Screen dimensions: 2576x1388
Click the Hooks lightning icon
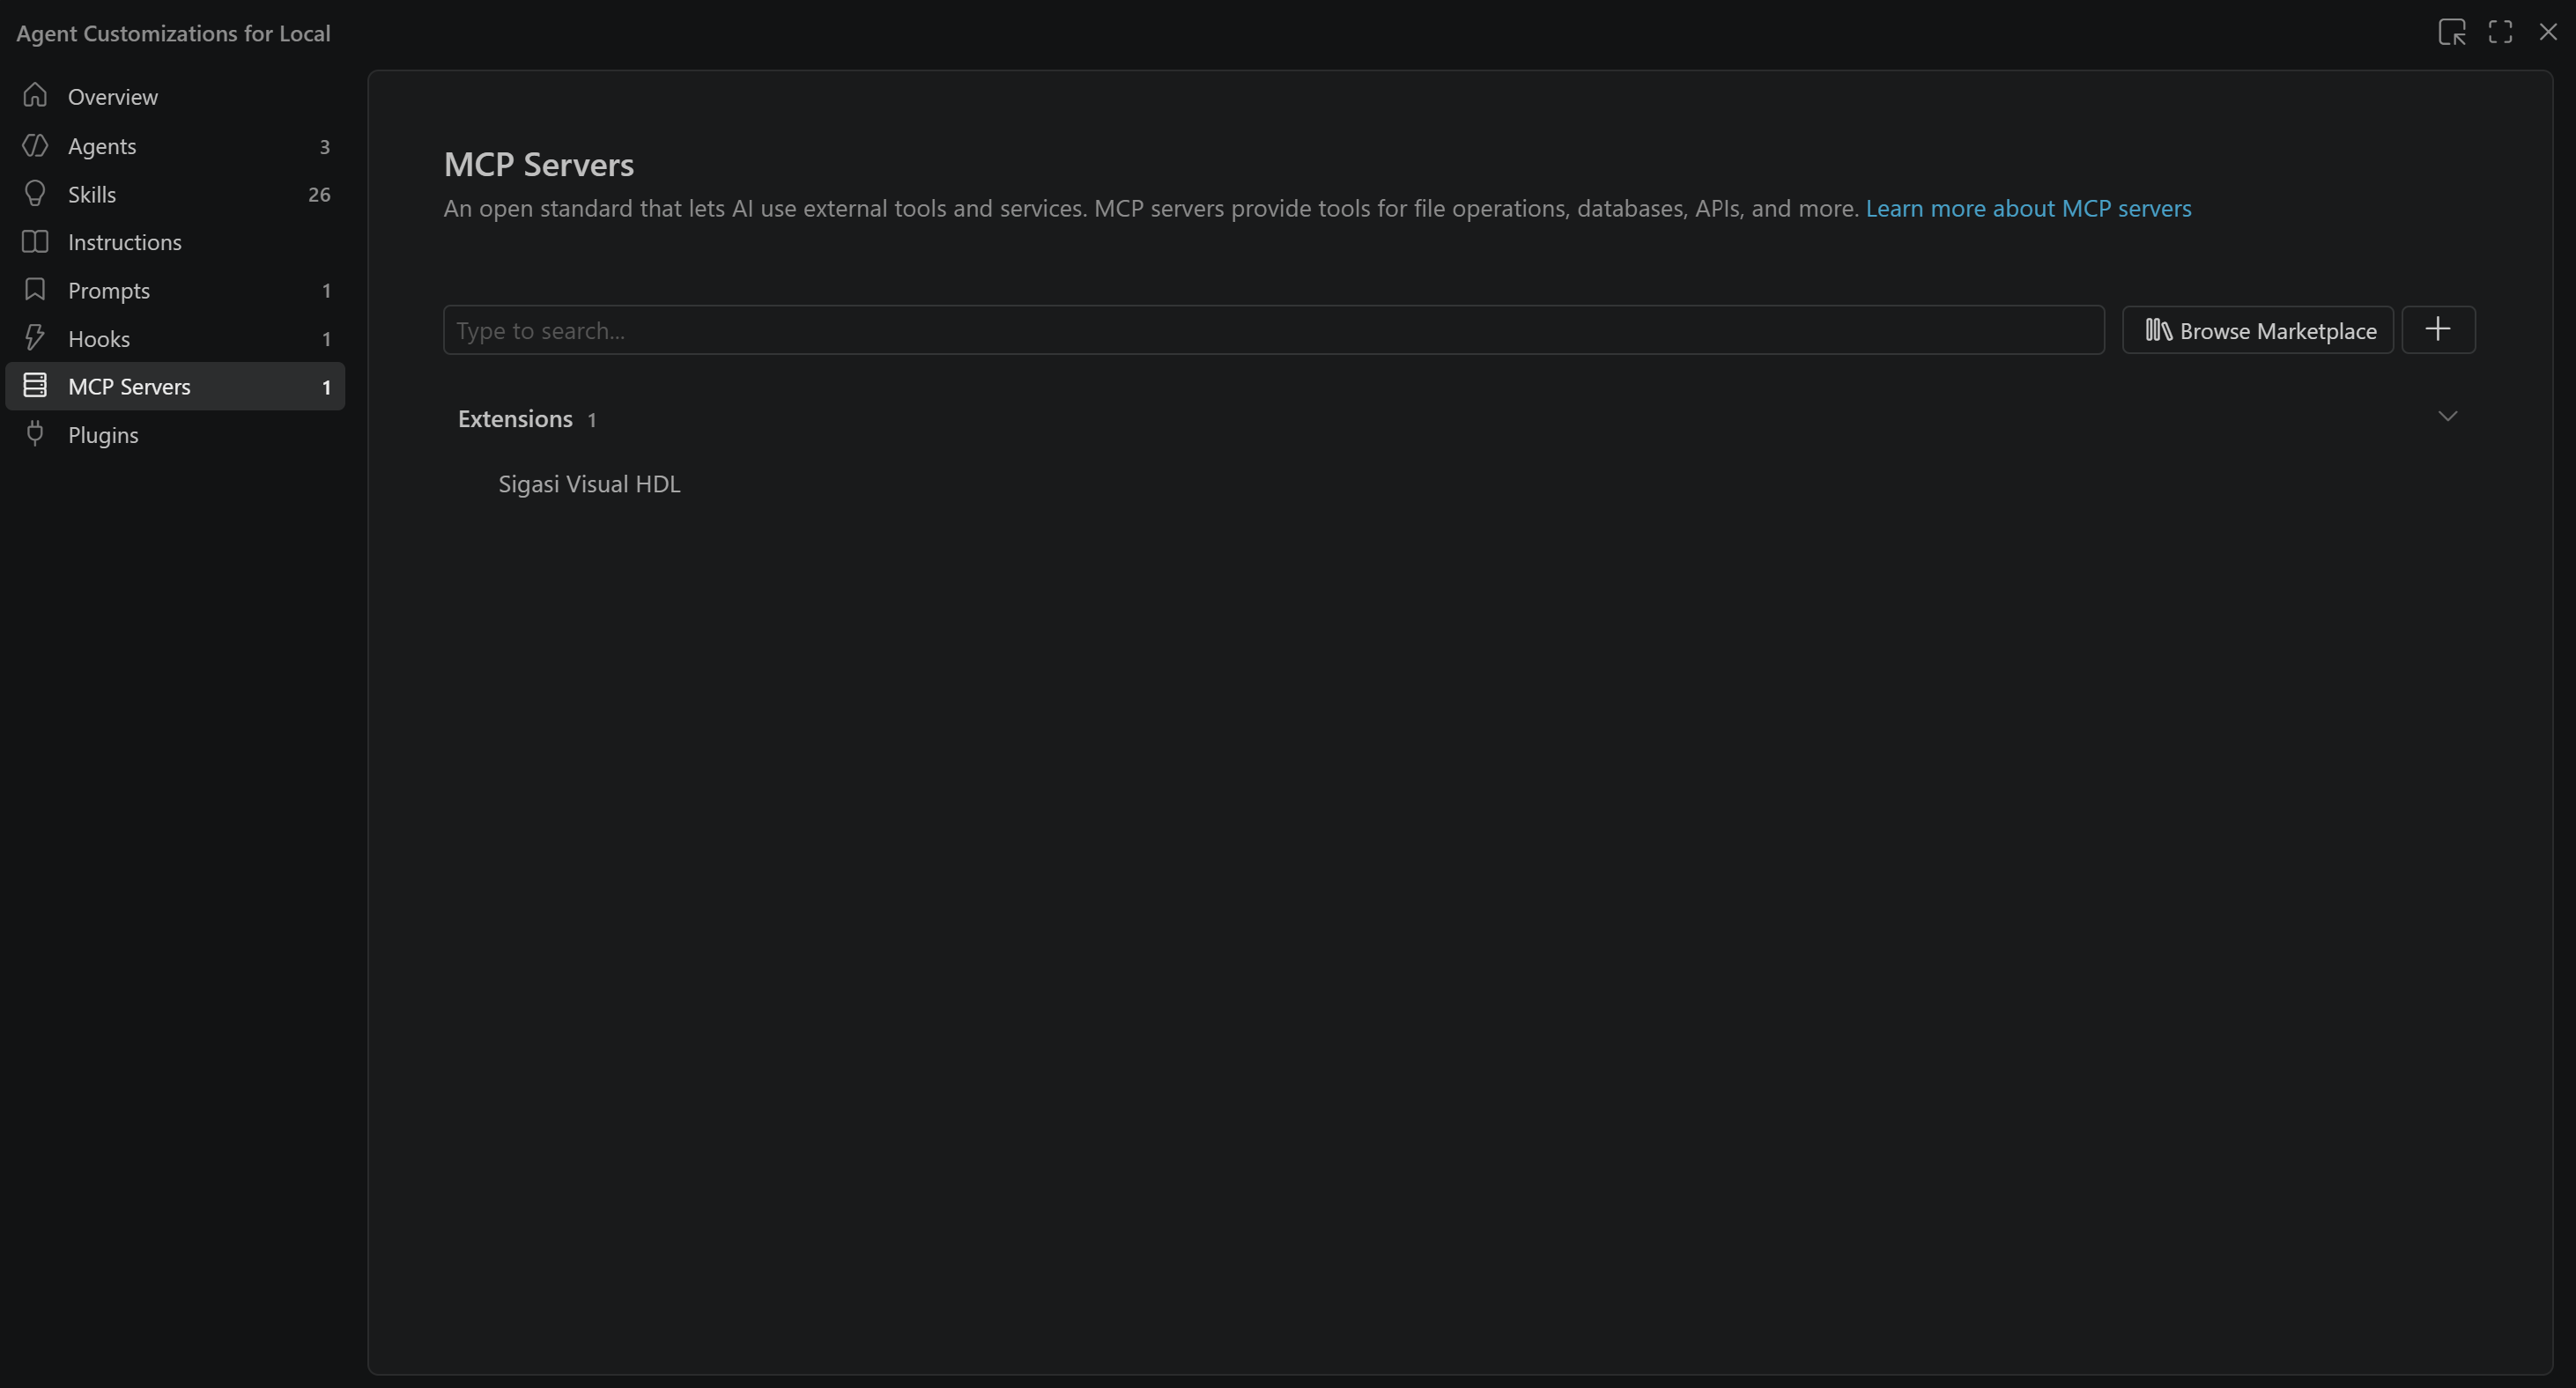click(x=35, y=338)
